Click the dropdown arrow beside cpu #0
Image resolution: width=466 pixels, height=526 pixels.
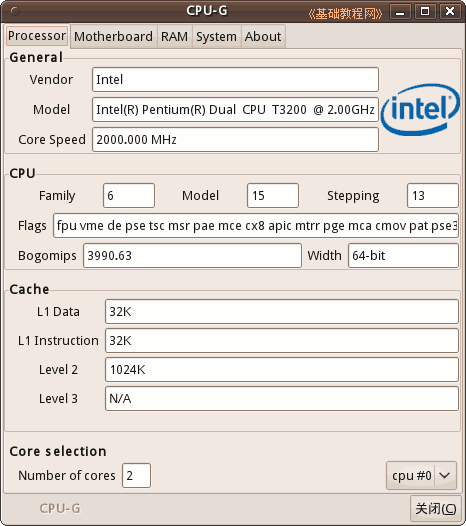(x=445, y=476)
